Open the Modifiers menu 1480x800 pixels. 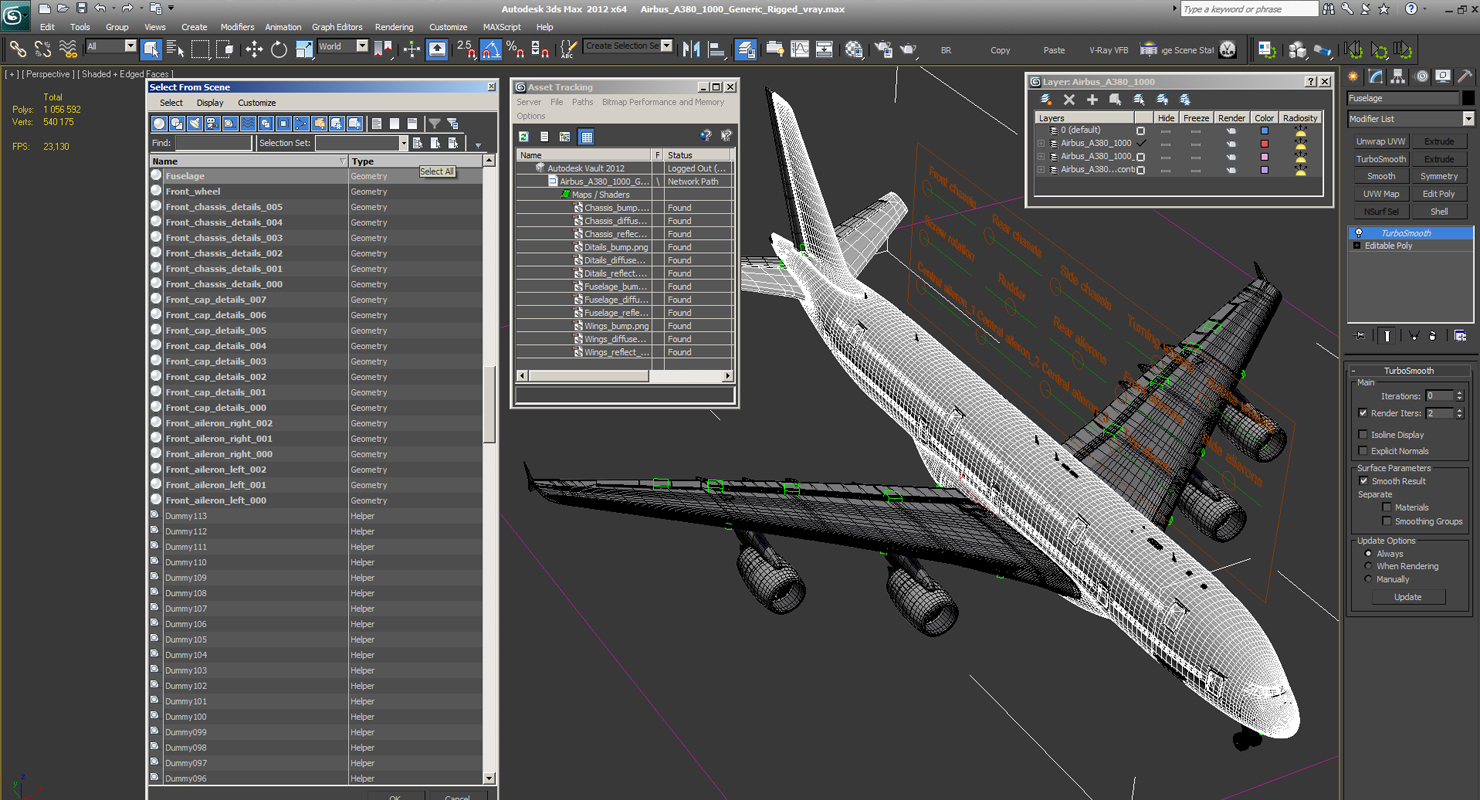[237, 27]
